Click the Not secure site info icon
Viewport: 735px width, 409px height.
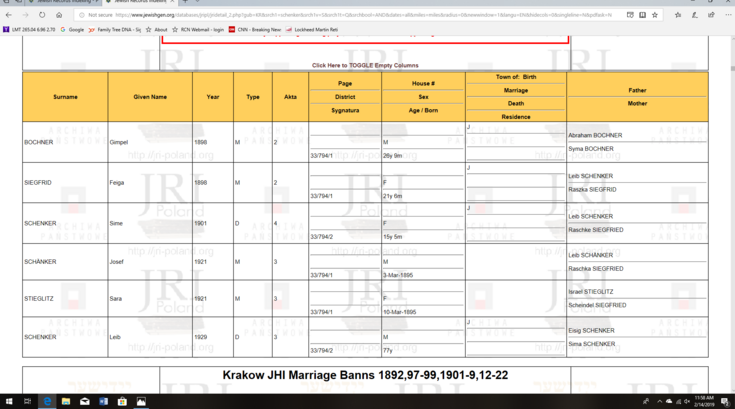coord(82,15)
